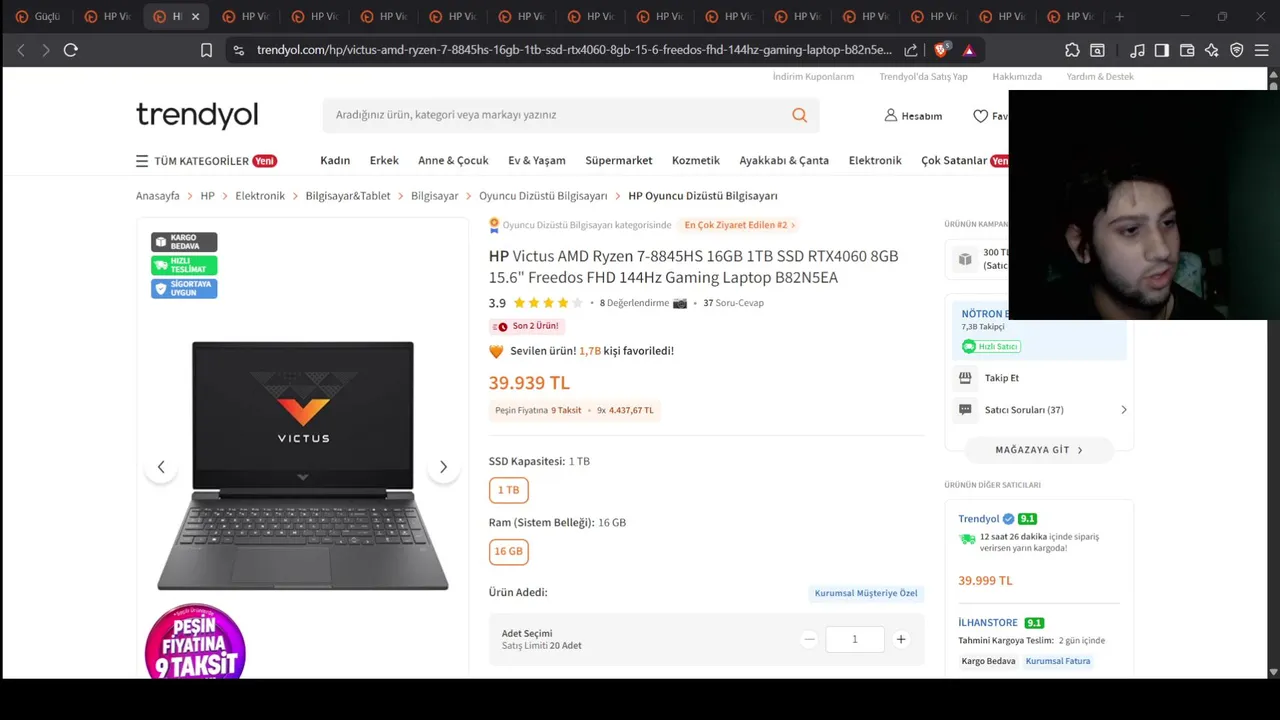Open the extensions puzzle icon

point(1072,50)
